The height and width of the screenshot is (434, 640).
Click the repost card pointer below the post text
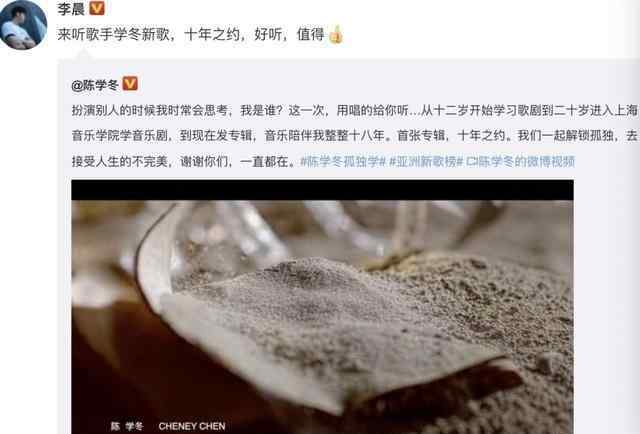(x=84, y=55)
